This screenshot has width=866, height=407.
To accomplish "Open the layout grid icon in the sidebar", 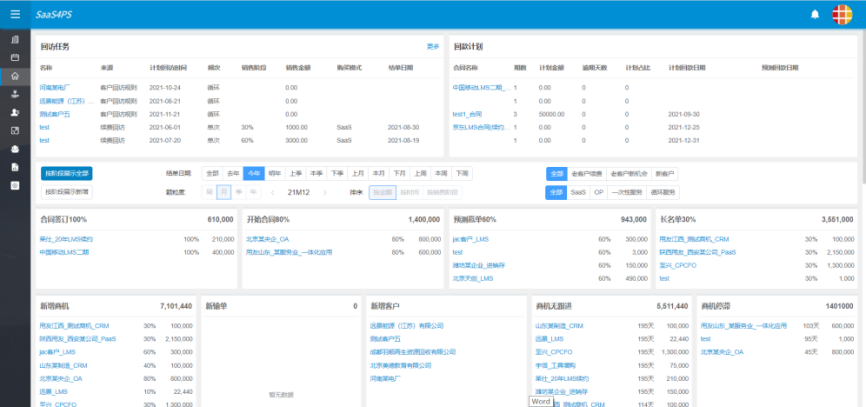I will [15, 130].
